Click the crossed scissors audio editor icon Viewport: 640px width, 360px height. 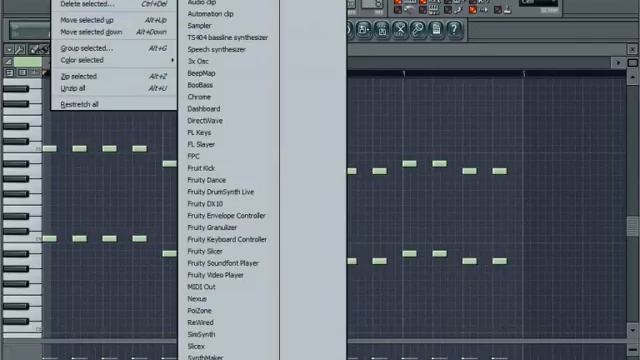[400, 29]
